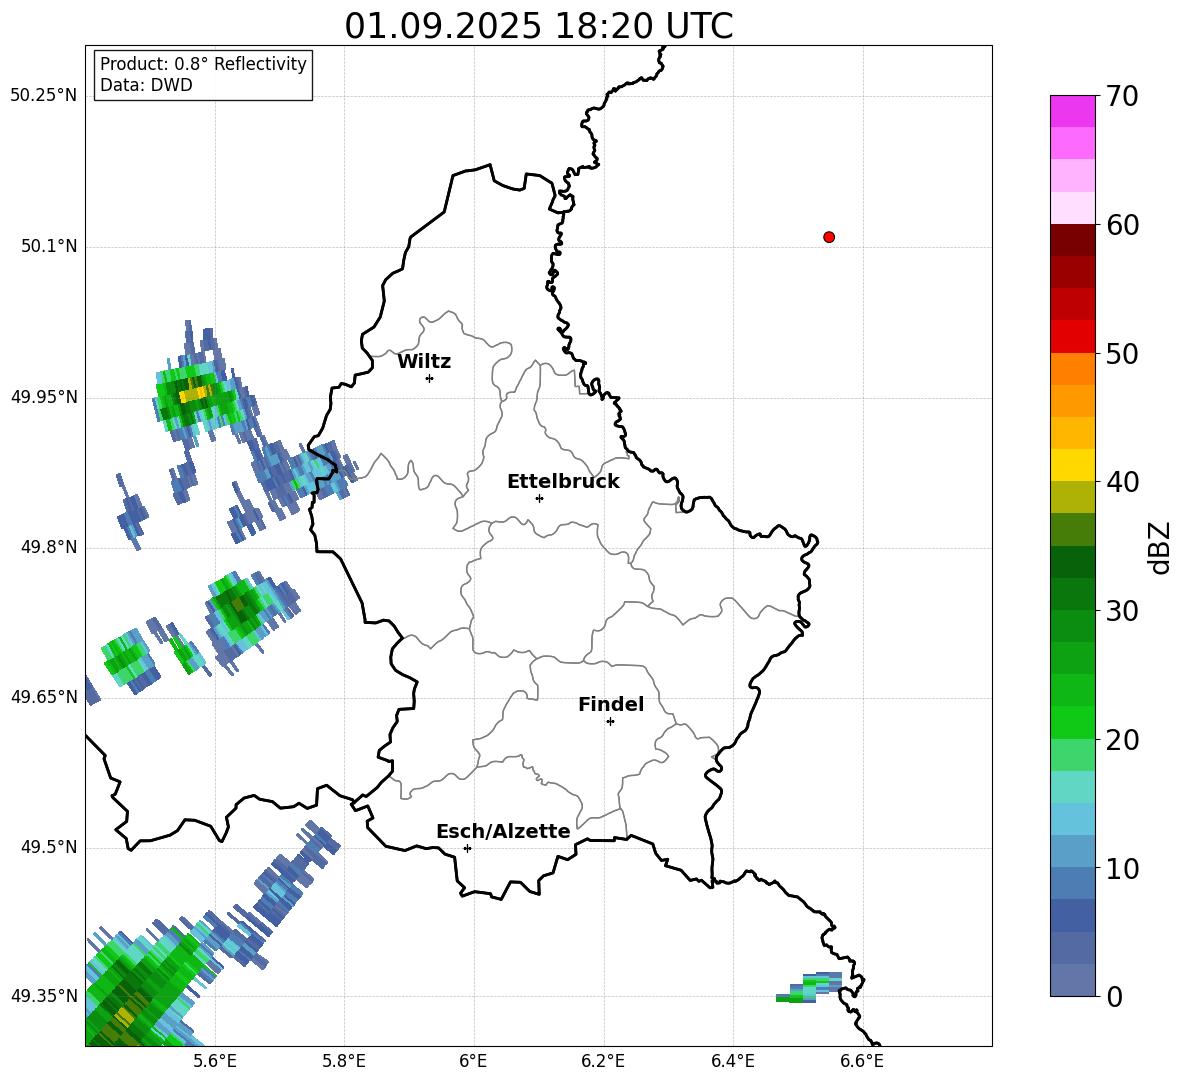The width and height of the screenshot is (1184, 1081).
Task: Click the 6°E longitude label
Action: [473, 1061]
